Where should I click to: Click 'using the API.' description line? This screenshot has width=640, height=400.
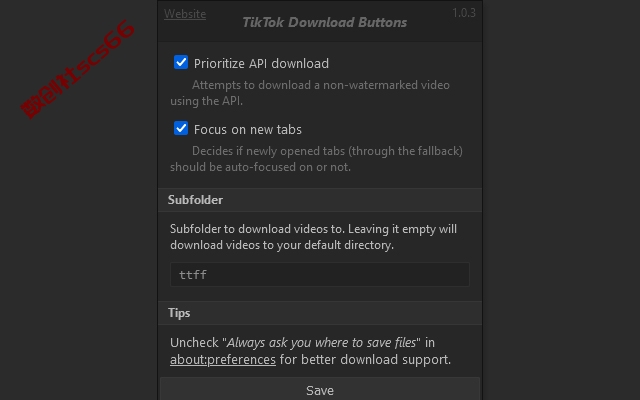click(207, 101)
